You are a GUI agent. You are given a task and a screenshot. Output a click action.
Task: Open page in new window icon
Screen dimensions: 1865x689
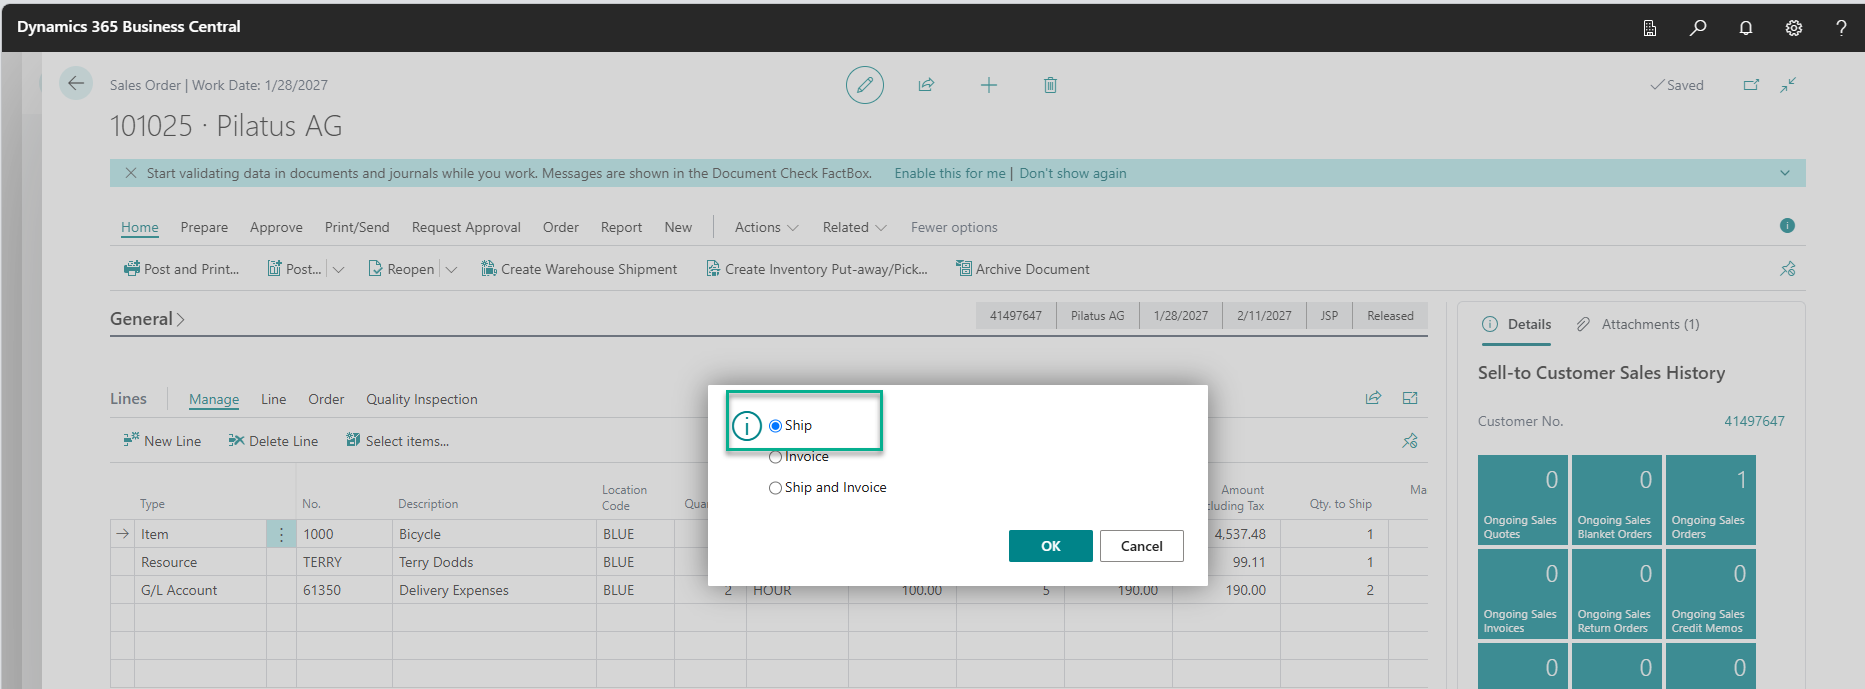[x=1751, y=85]
